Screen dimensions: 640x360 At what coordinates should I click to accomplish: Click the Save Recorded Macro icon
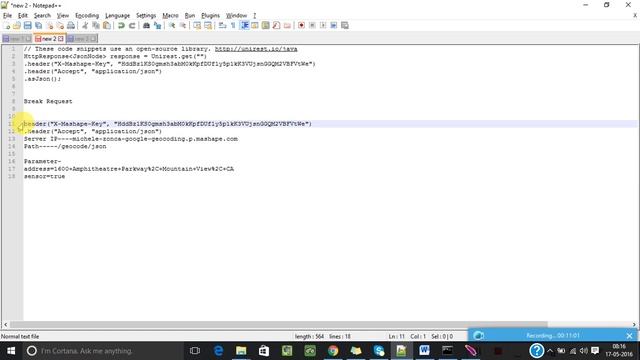(345, 25)
